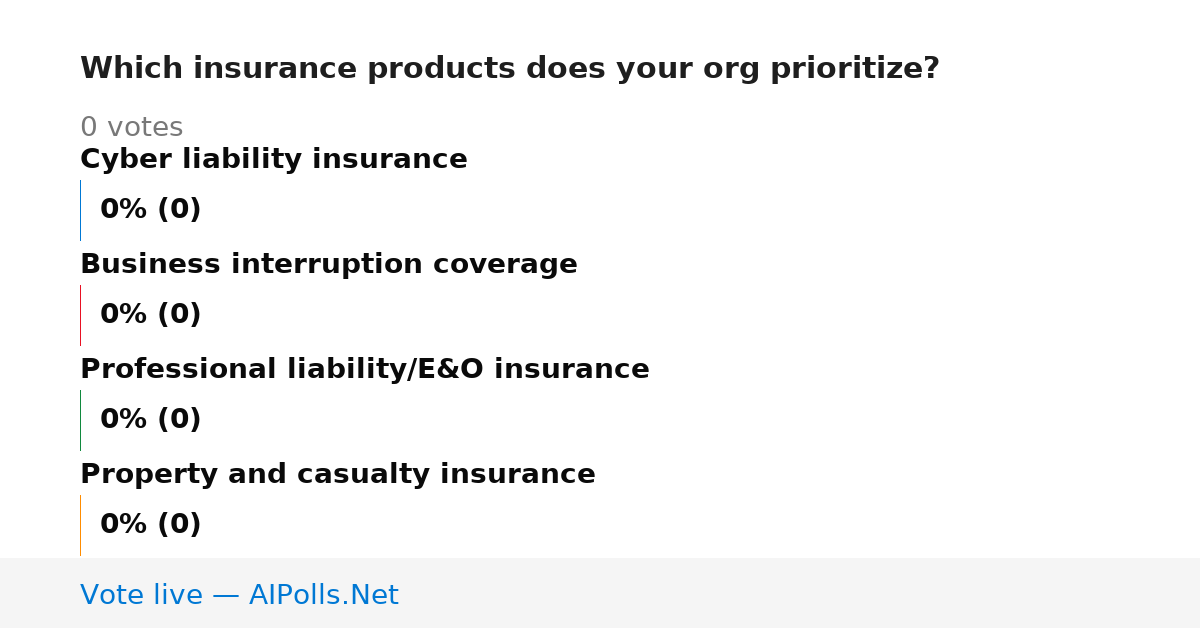Click the orange Property and casualty bar
The height and width of the screenshot is (628, 1200).
(x=80, y=525)
